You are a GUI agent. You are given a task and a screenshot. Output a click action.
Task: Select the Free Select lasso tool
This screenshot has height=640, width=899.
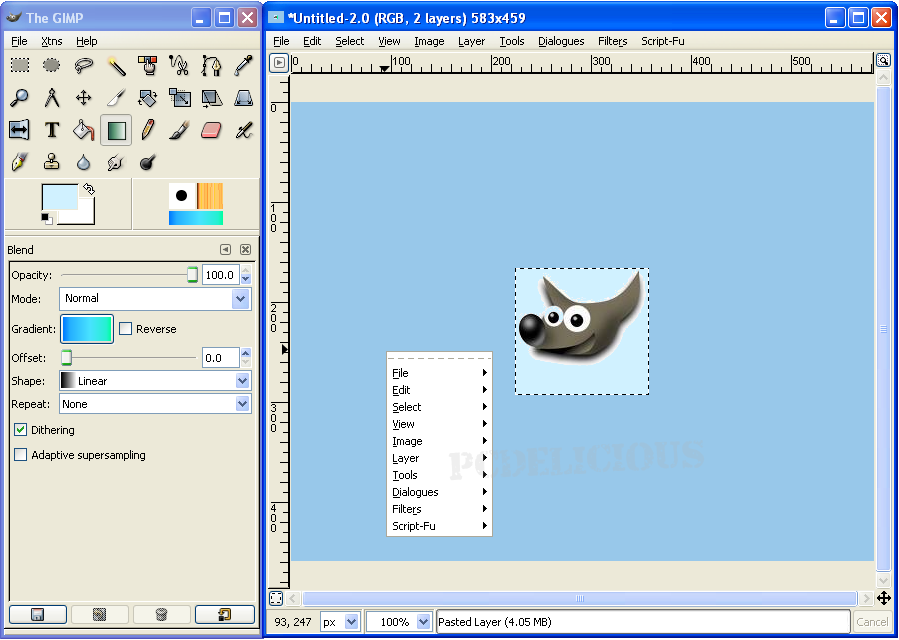84,65
